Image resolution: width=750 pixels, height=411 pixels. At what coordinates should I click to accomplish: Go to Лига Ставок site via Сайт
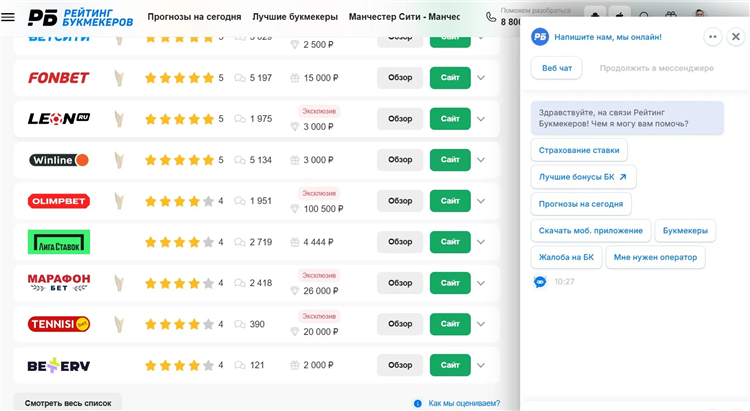(x=450, y=242)
